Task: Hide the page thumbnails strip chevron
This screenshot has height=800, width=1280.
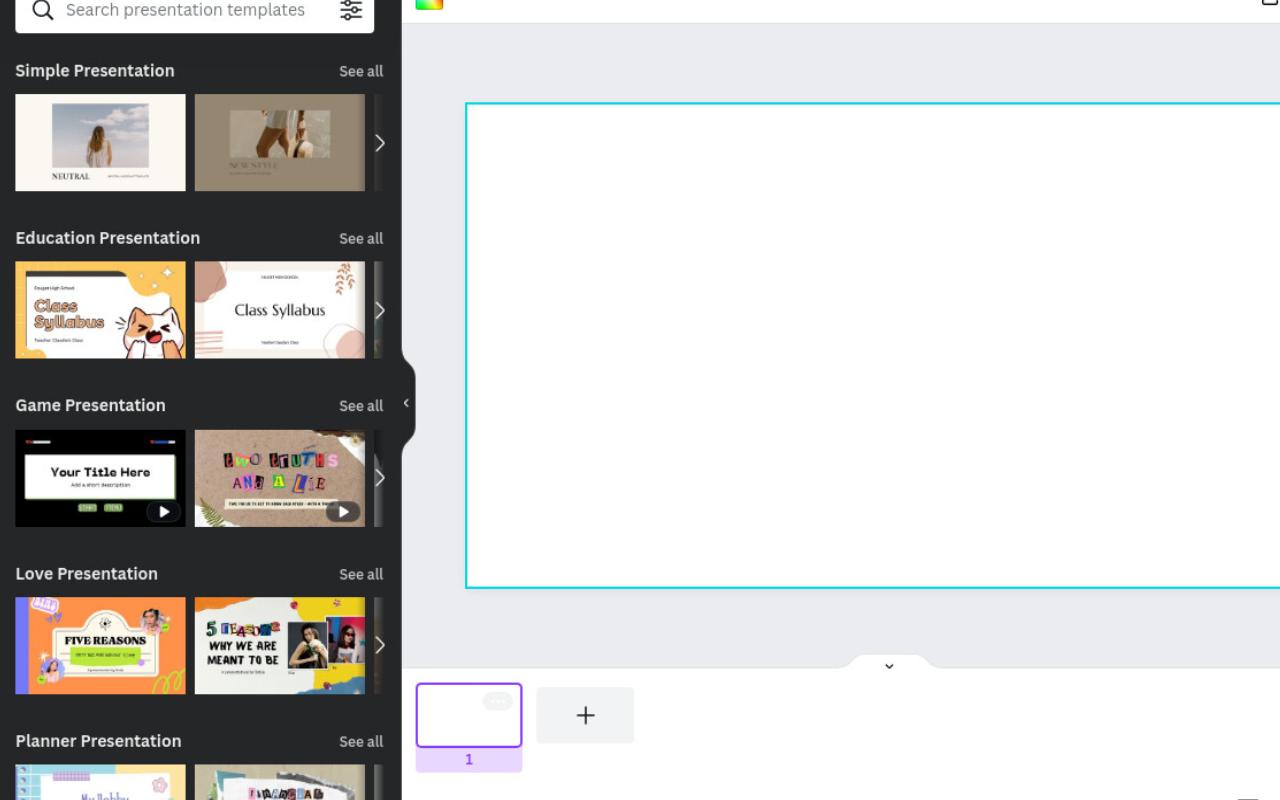Action: 889,666
